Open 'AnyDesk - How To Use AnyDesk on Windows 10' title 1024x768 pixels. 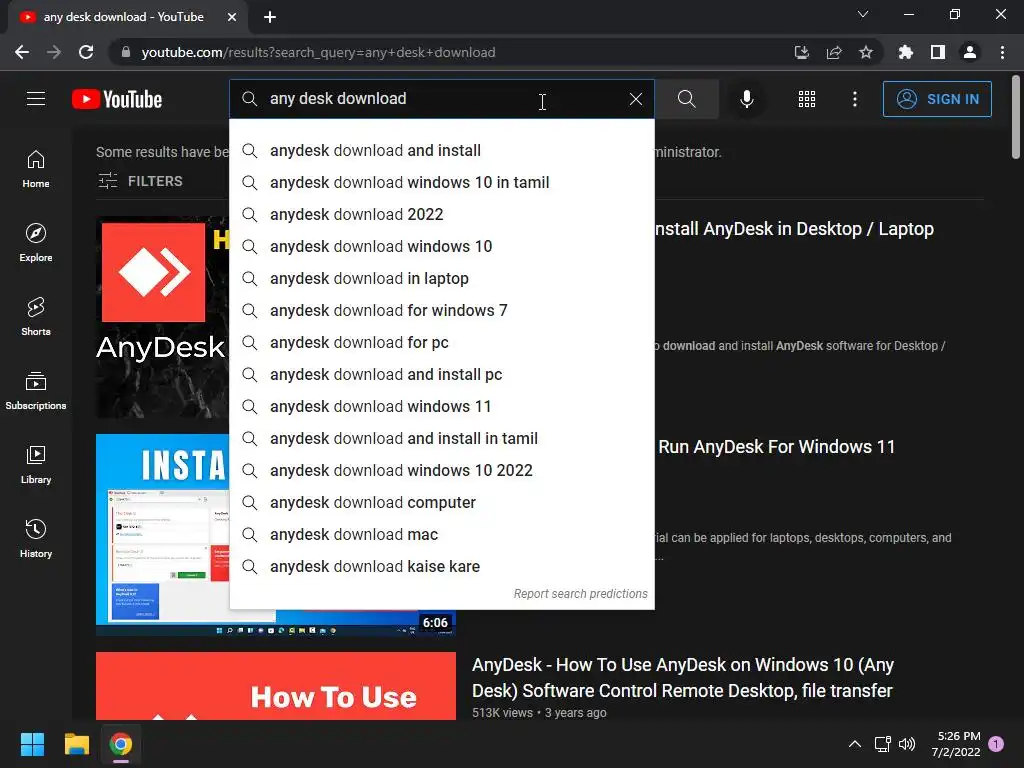(x=682, y=677)
